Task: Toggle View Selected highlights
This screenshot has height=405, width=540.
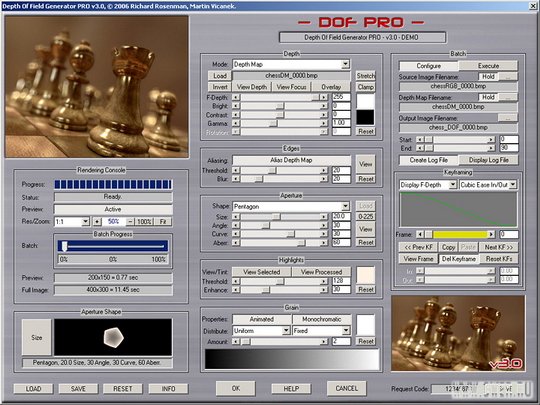Action: pos(261,272)
